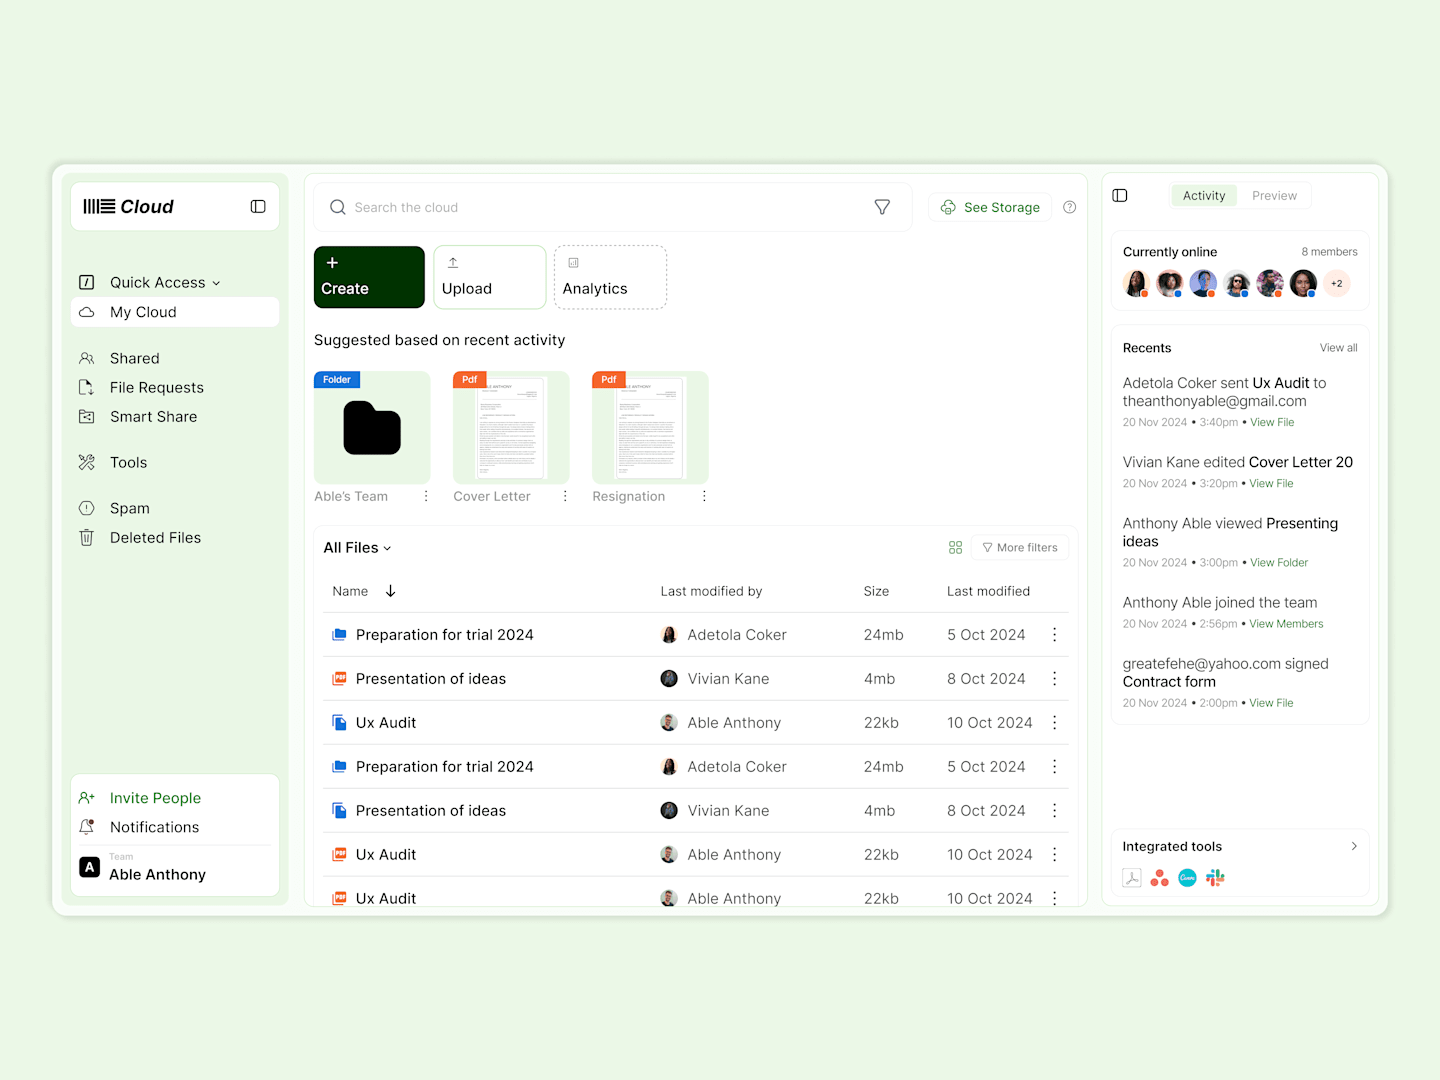Image resolution: width=1440 pixels, height=1080 pixels.
Task: Select My Cloud in sidebar
Action: point(175,312)
